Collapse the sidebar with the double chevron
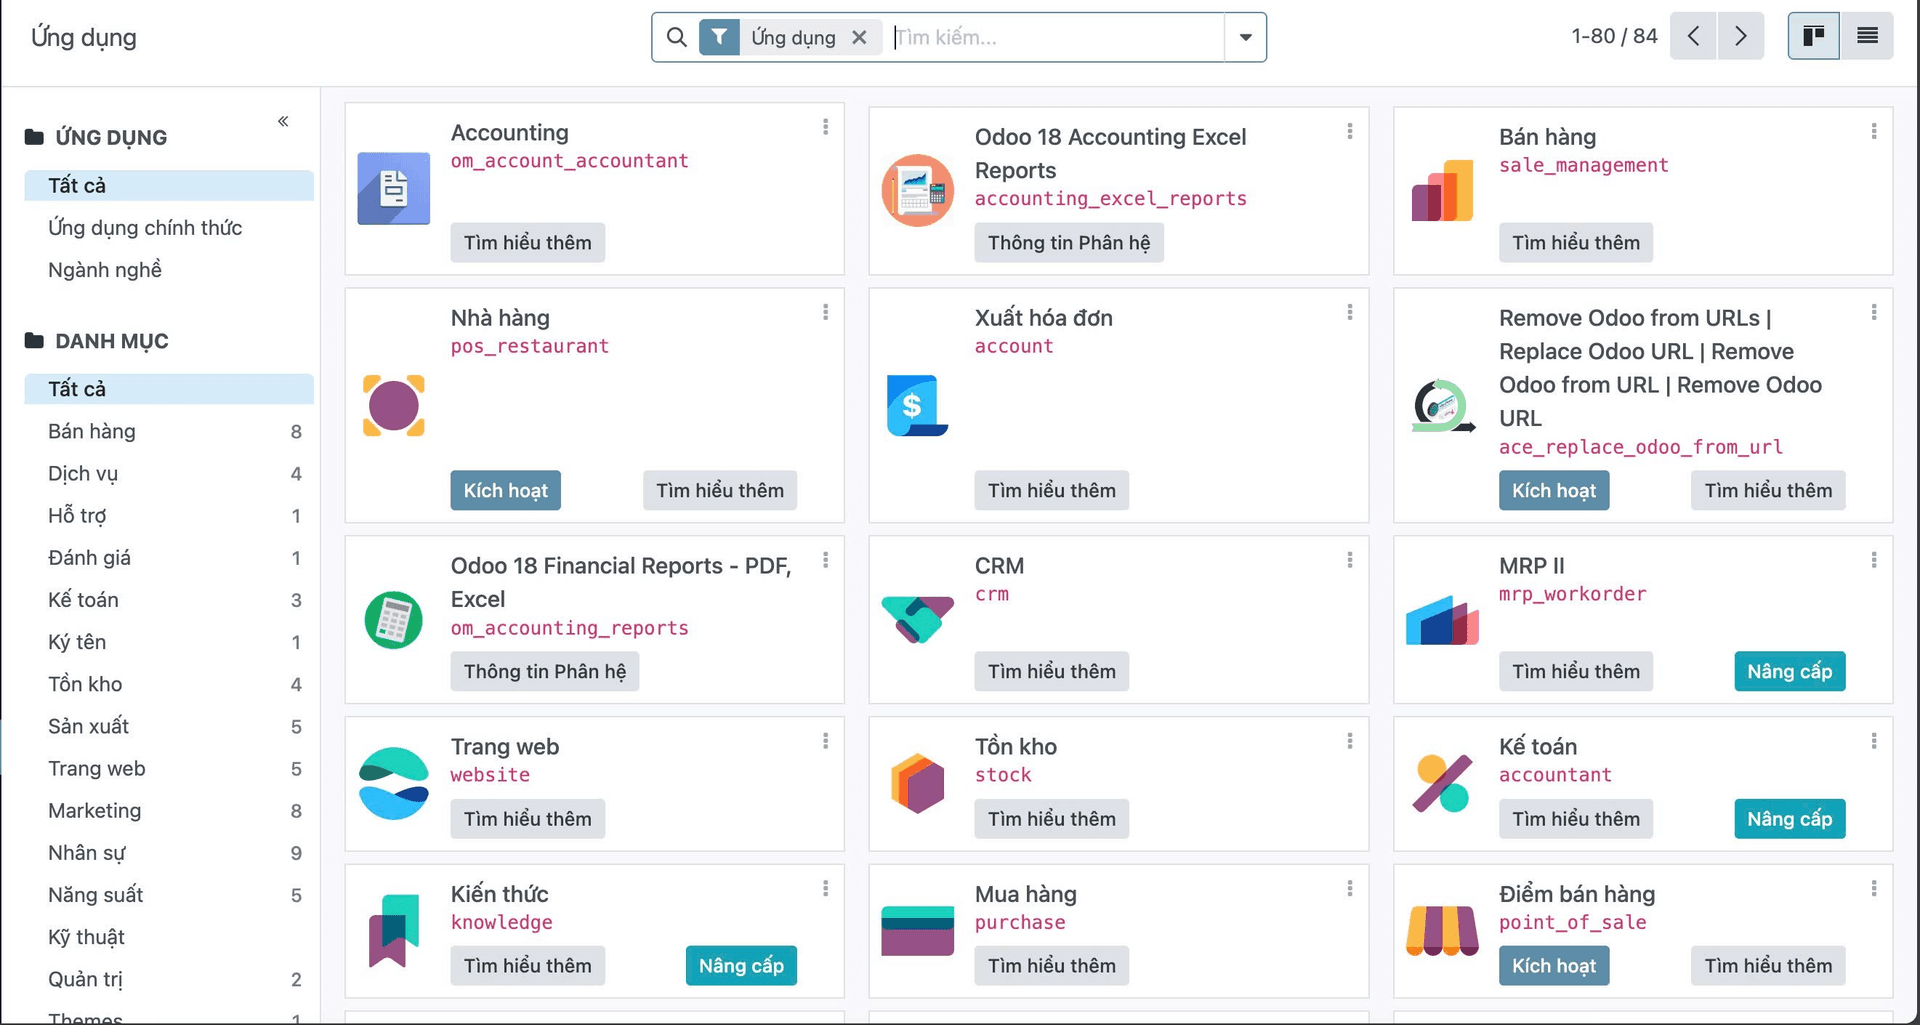 (x=283, y=120)
